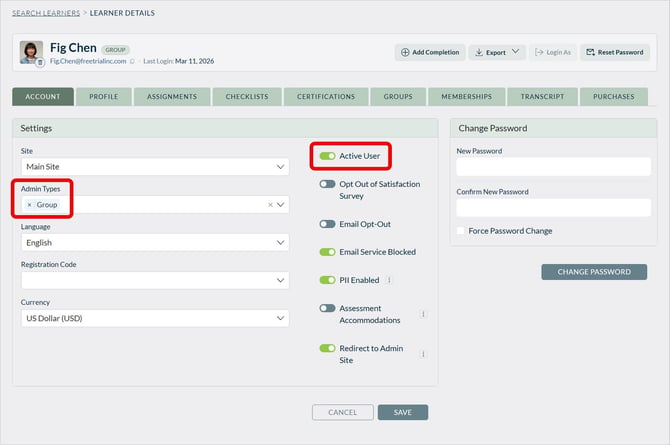Open the PII Enabled info icon

click(x=389, y=280)
